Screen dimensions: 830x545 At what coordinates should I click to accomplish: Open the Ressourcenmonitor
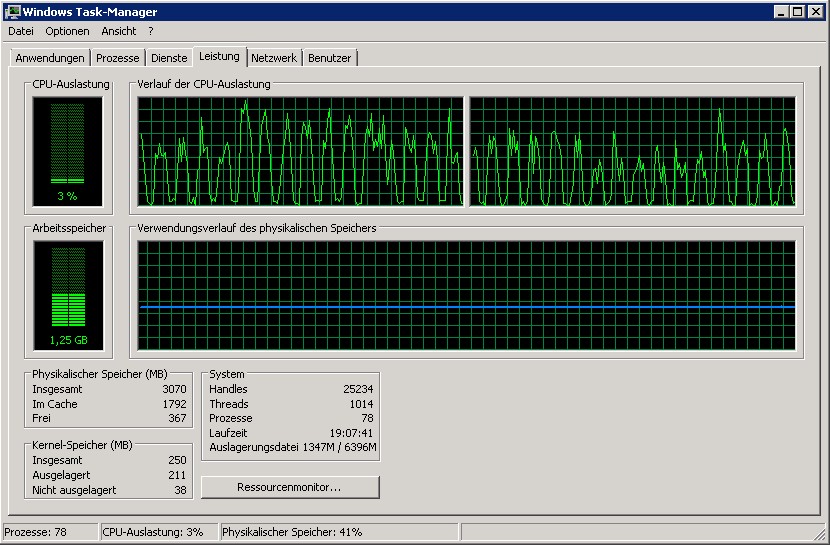[x=290, y=487]
